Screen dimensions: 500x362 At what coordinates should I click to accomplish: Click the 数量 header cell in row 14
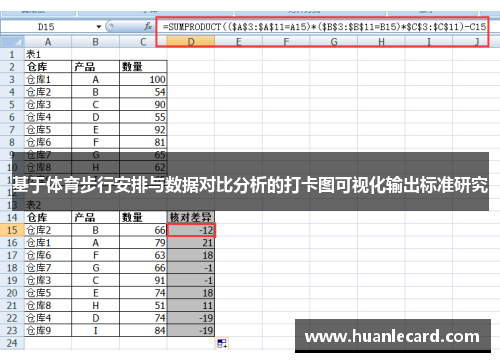pyautogui.click(x=143, y=217)
